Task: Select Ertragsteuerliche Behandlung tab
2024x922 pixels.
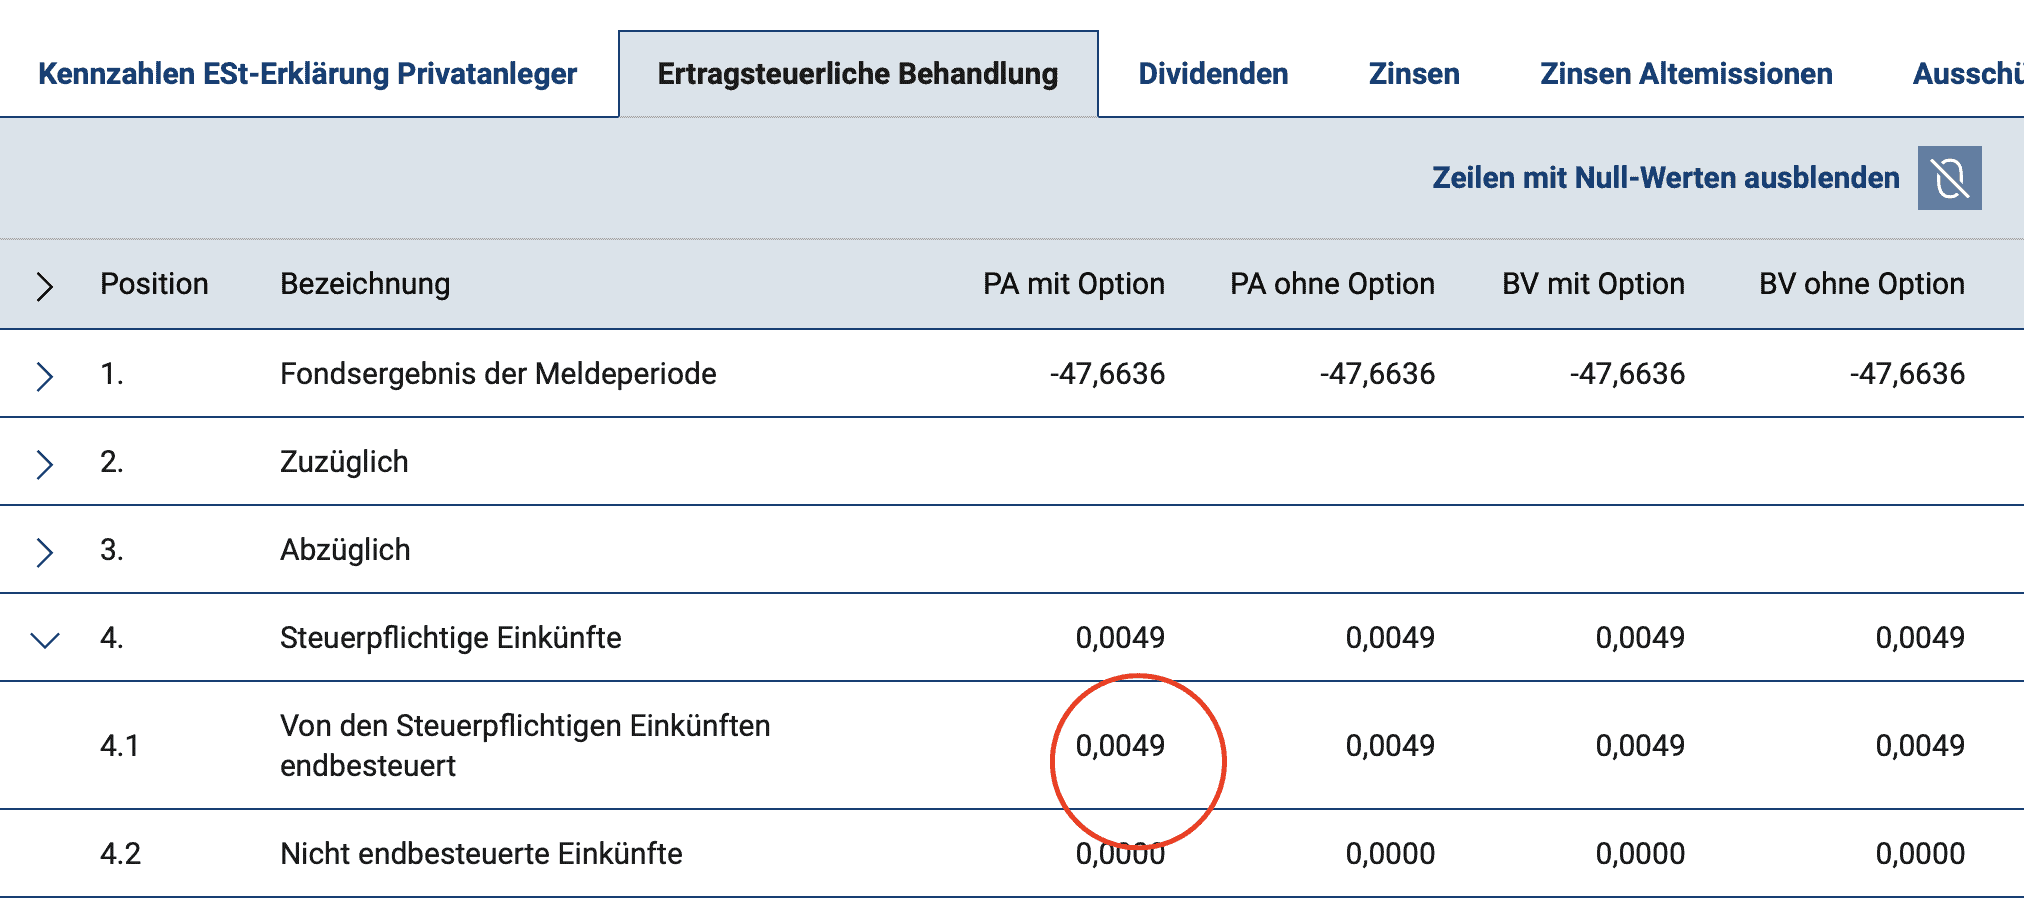Action: 857,74
